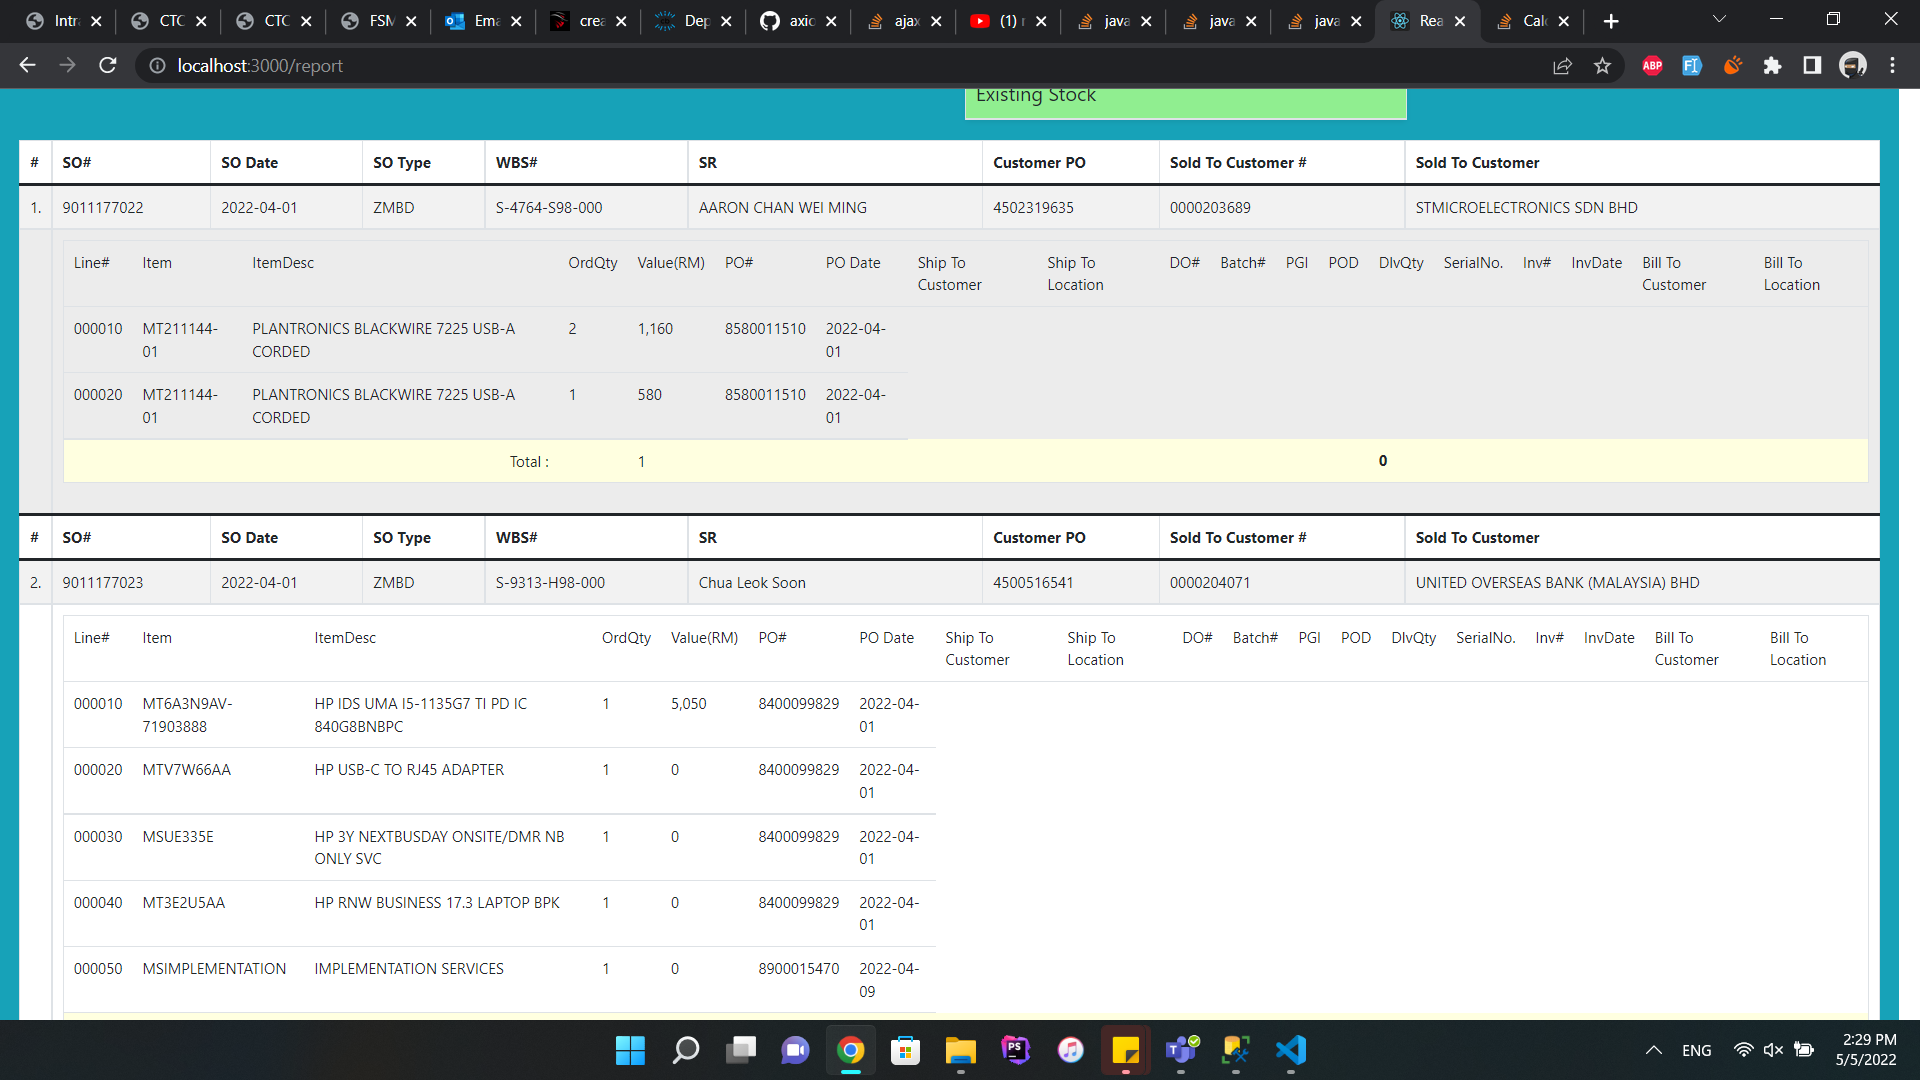Select STMICROELECTRONICS SDN BHD customer

click(1526, 208)
